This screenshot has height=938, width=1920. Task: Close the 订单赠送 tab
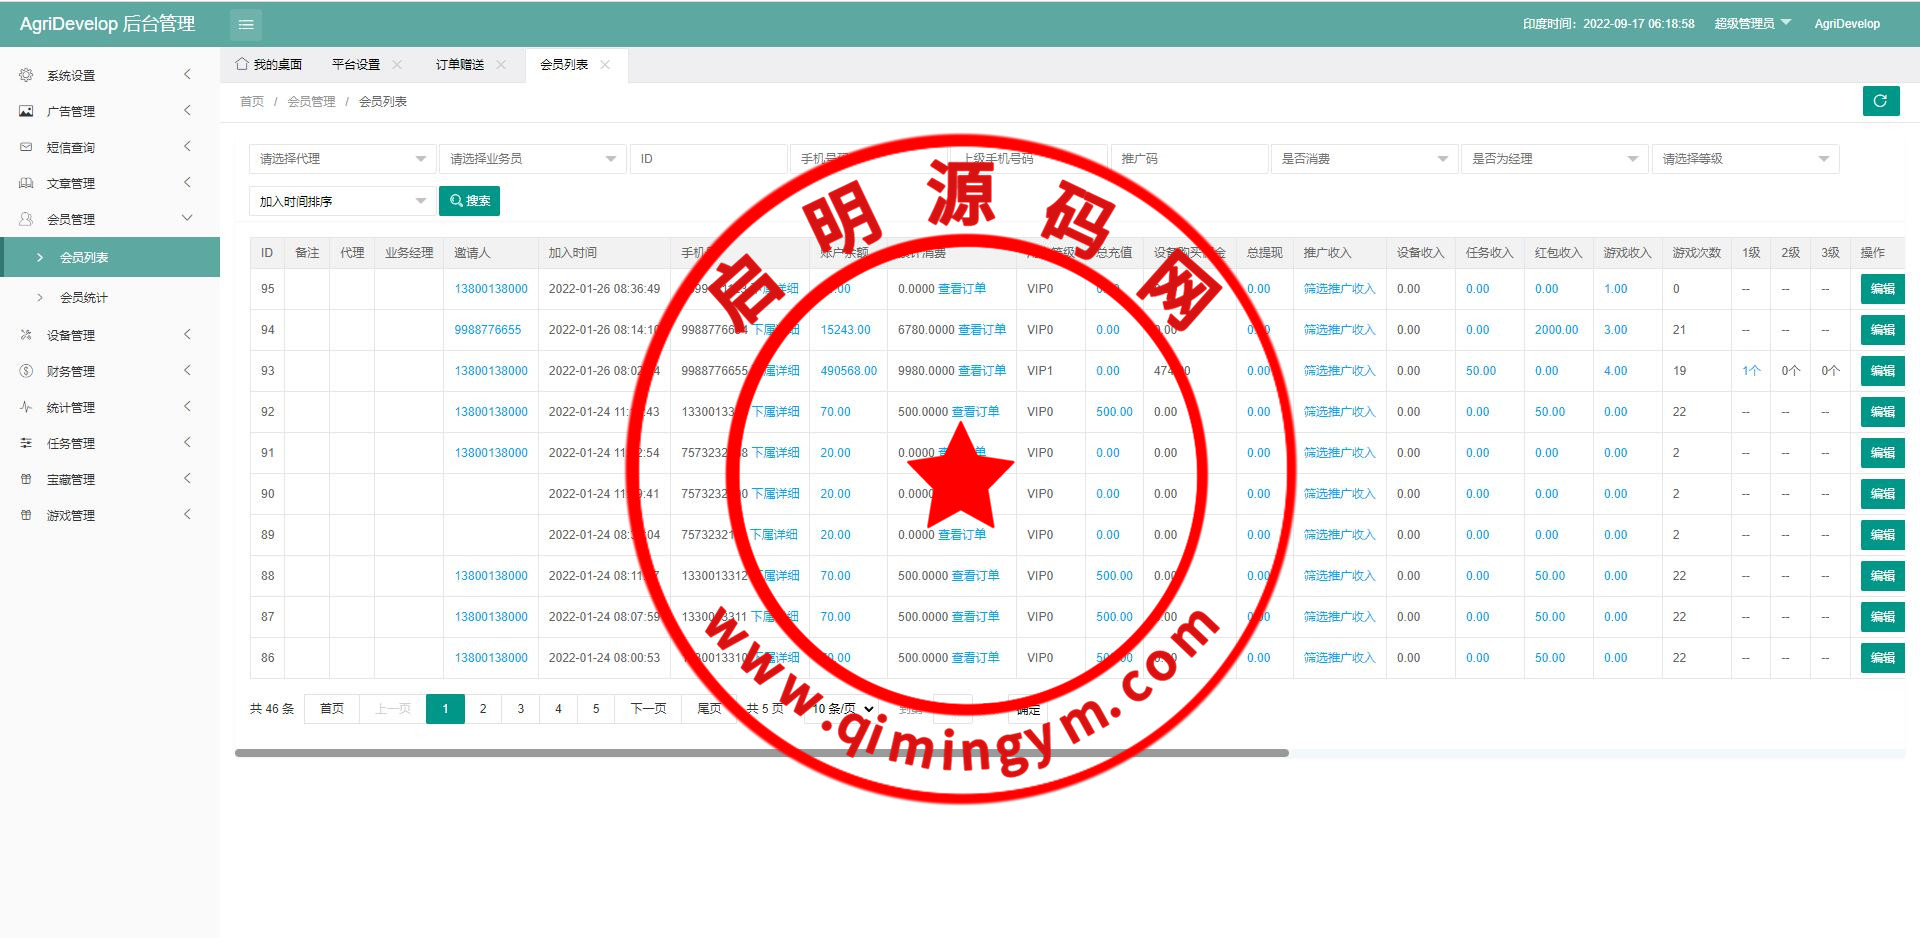[501, 65]
